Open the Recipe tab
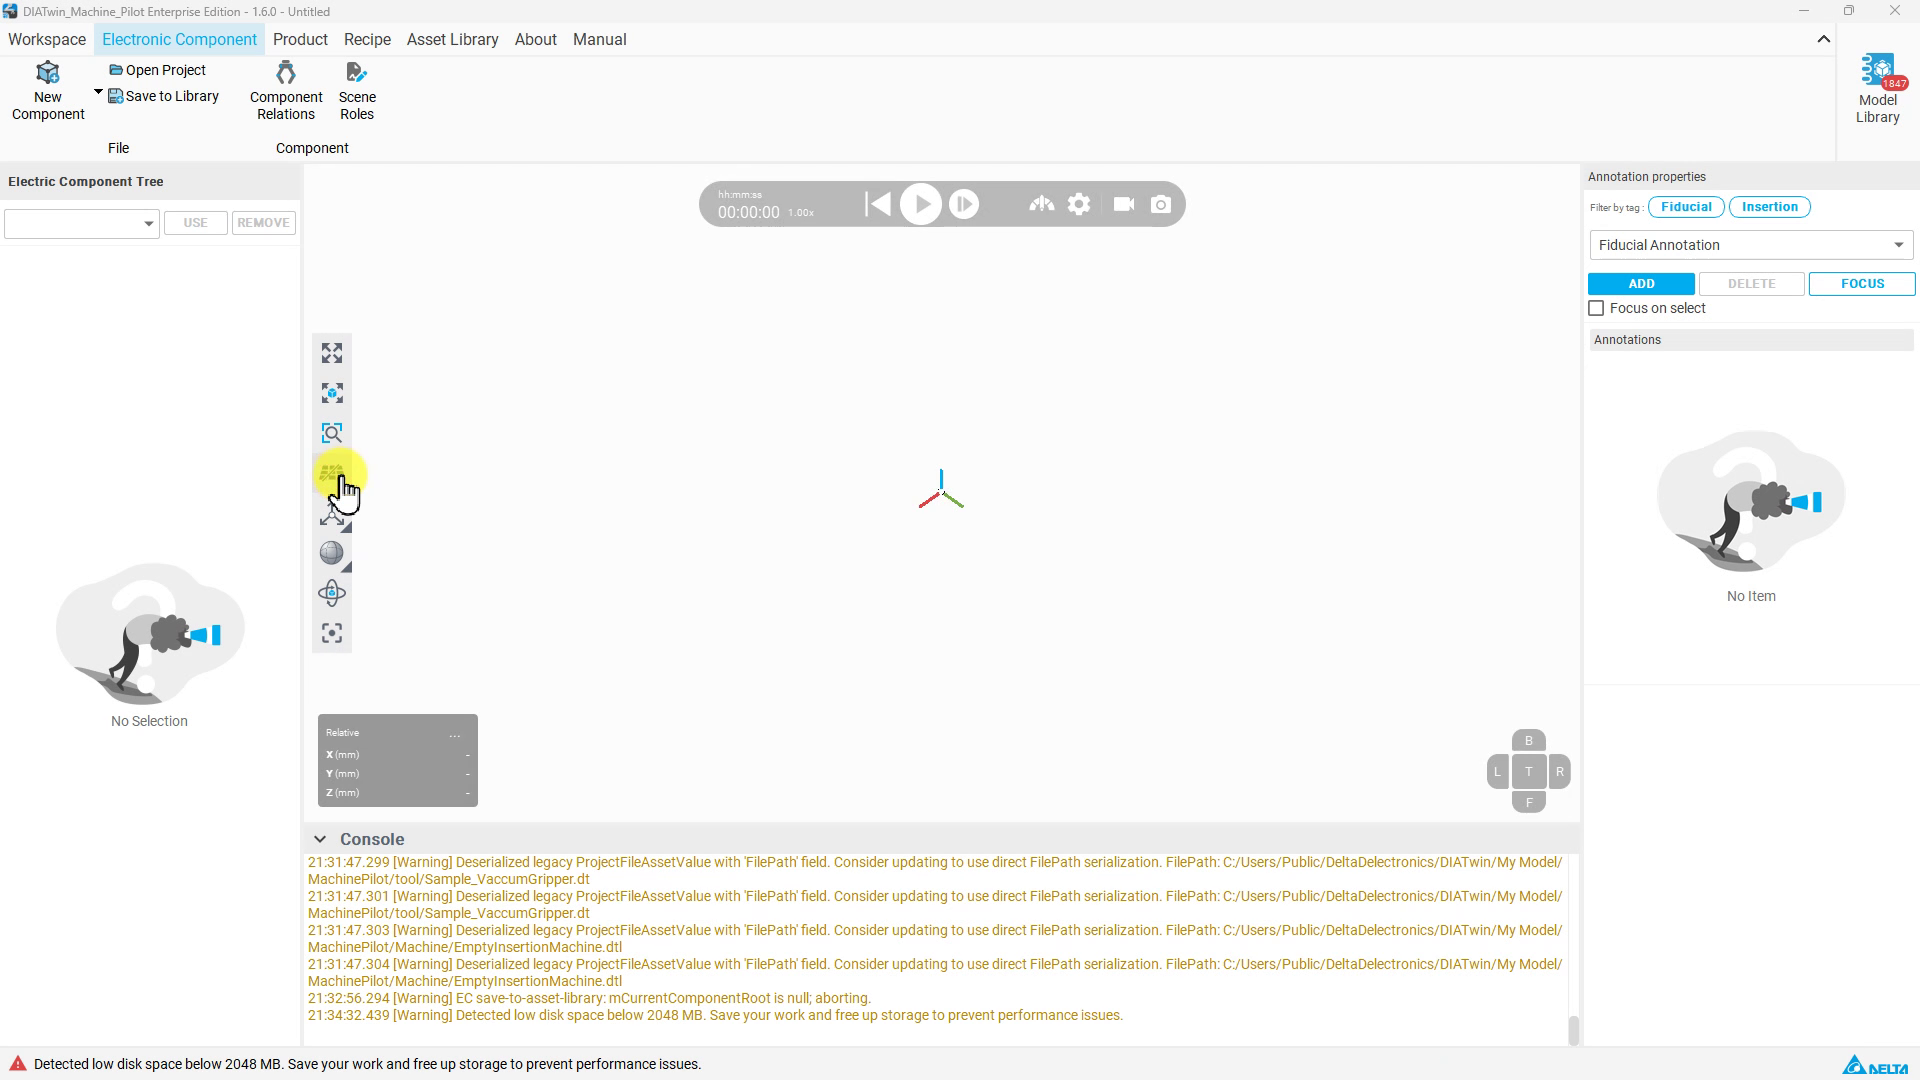Image resolution: width=1920 pixels, height=1080 pixels. point(367,40)
